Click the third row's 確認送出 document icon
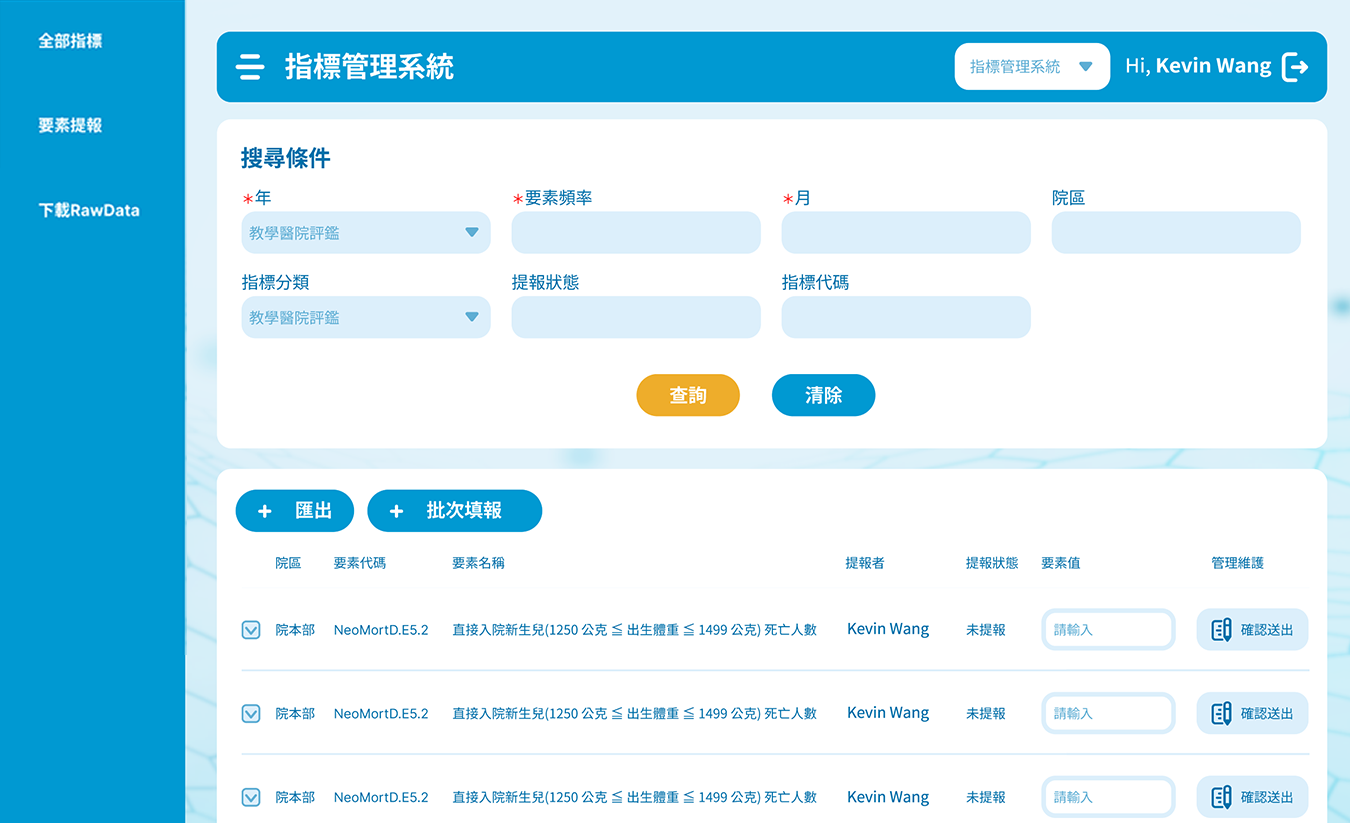The width and height of the screenshot is (1350, 823). [x=1221, y=798]
